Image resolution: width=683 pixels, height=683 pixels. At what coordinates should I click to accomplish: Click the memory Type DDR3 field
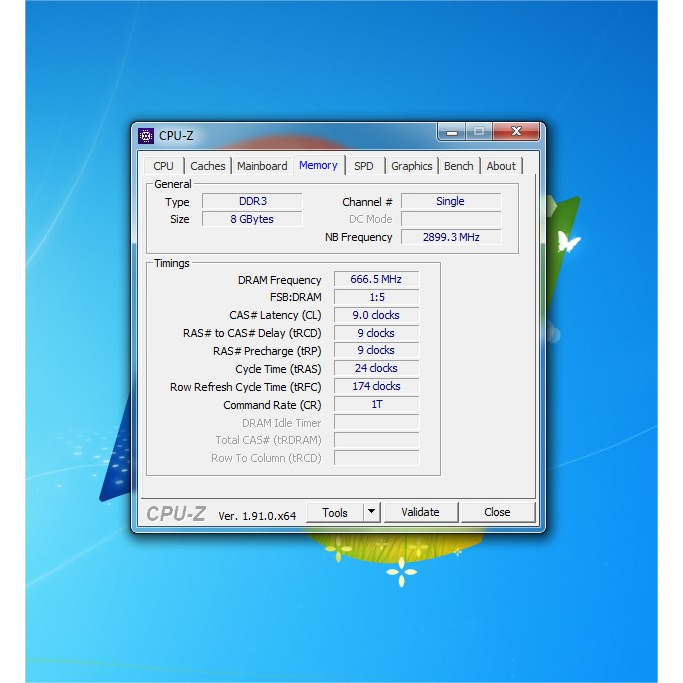pos(252,201)
